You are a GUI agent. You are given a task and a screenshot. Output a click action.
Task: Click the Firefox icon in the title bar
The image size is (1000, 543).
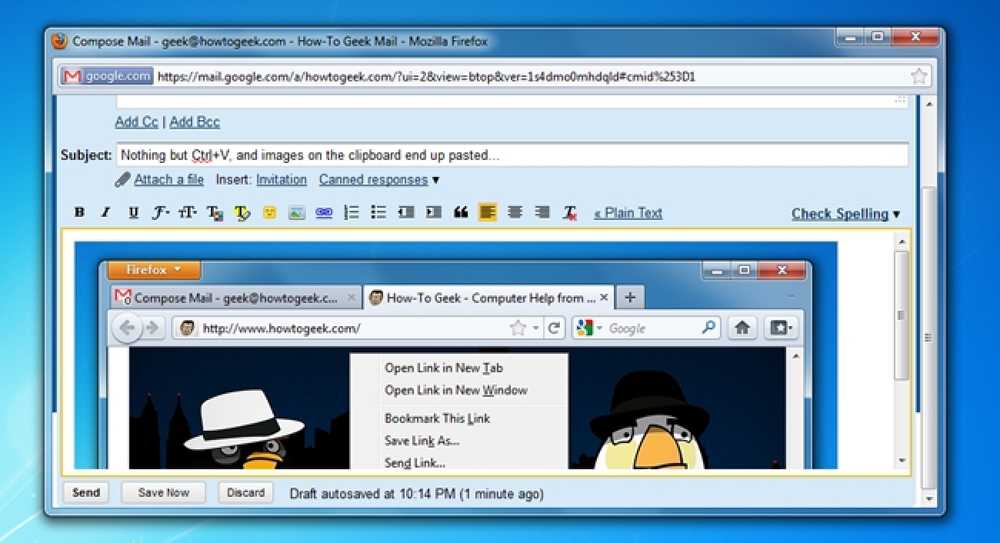pyautogui.click(x=59, y=41)
